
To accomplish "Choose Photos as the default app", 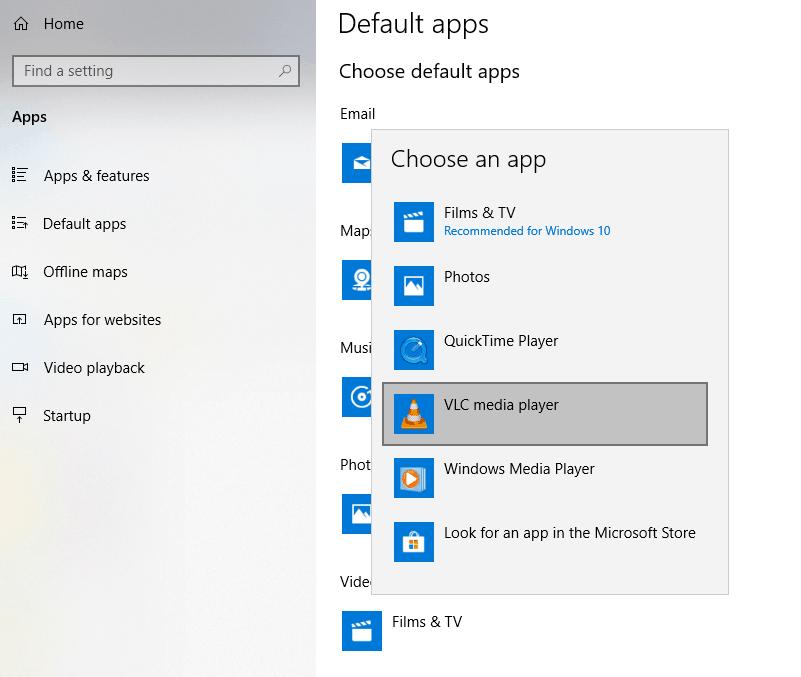I will pyautogui.click(x=545, y=286).
